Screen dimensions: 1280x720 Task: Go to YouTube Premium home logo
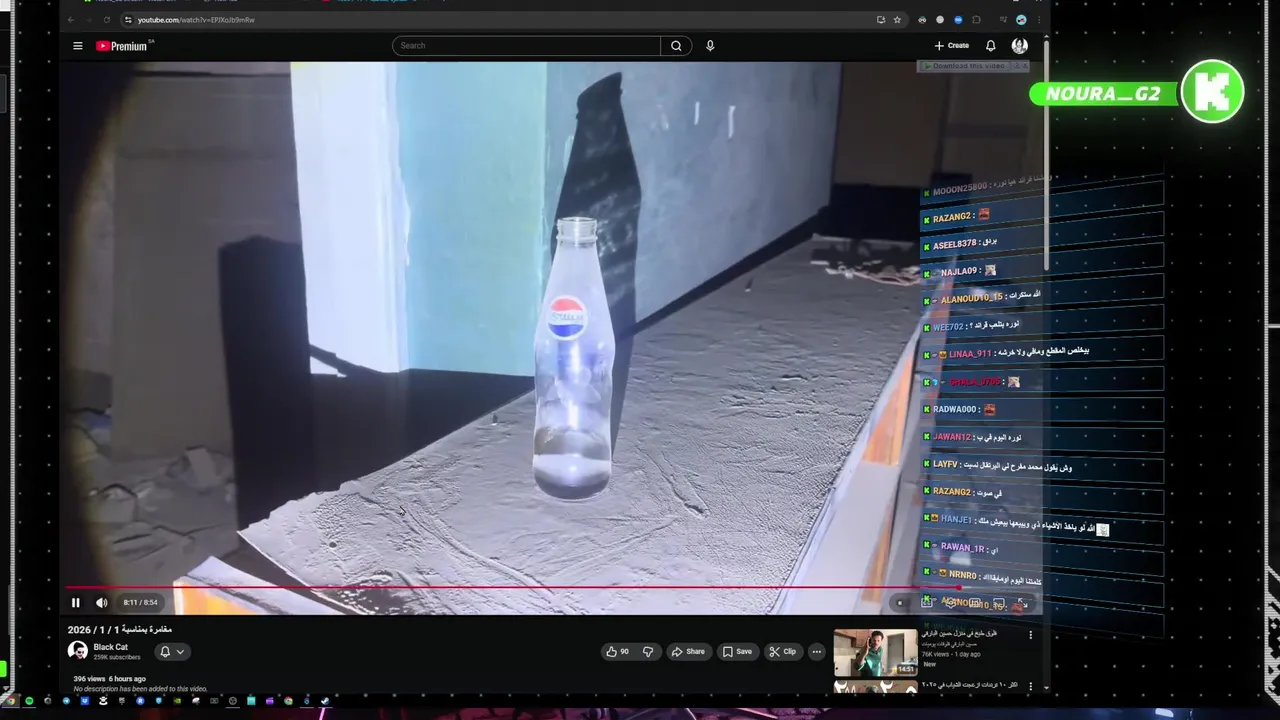click(x=124, y=46)
